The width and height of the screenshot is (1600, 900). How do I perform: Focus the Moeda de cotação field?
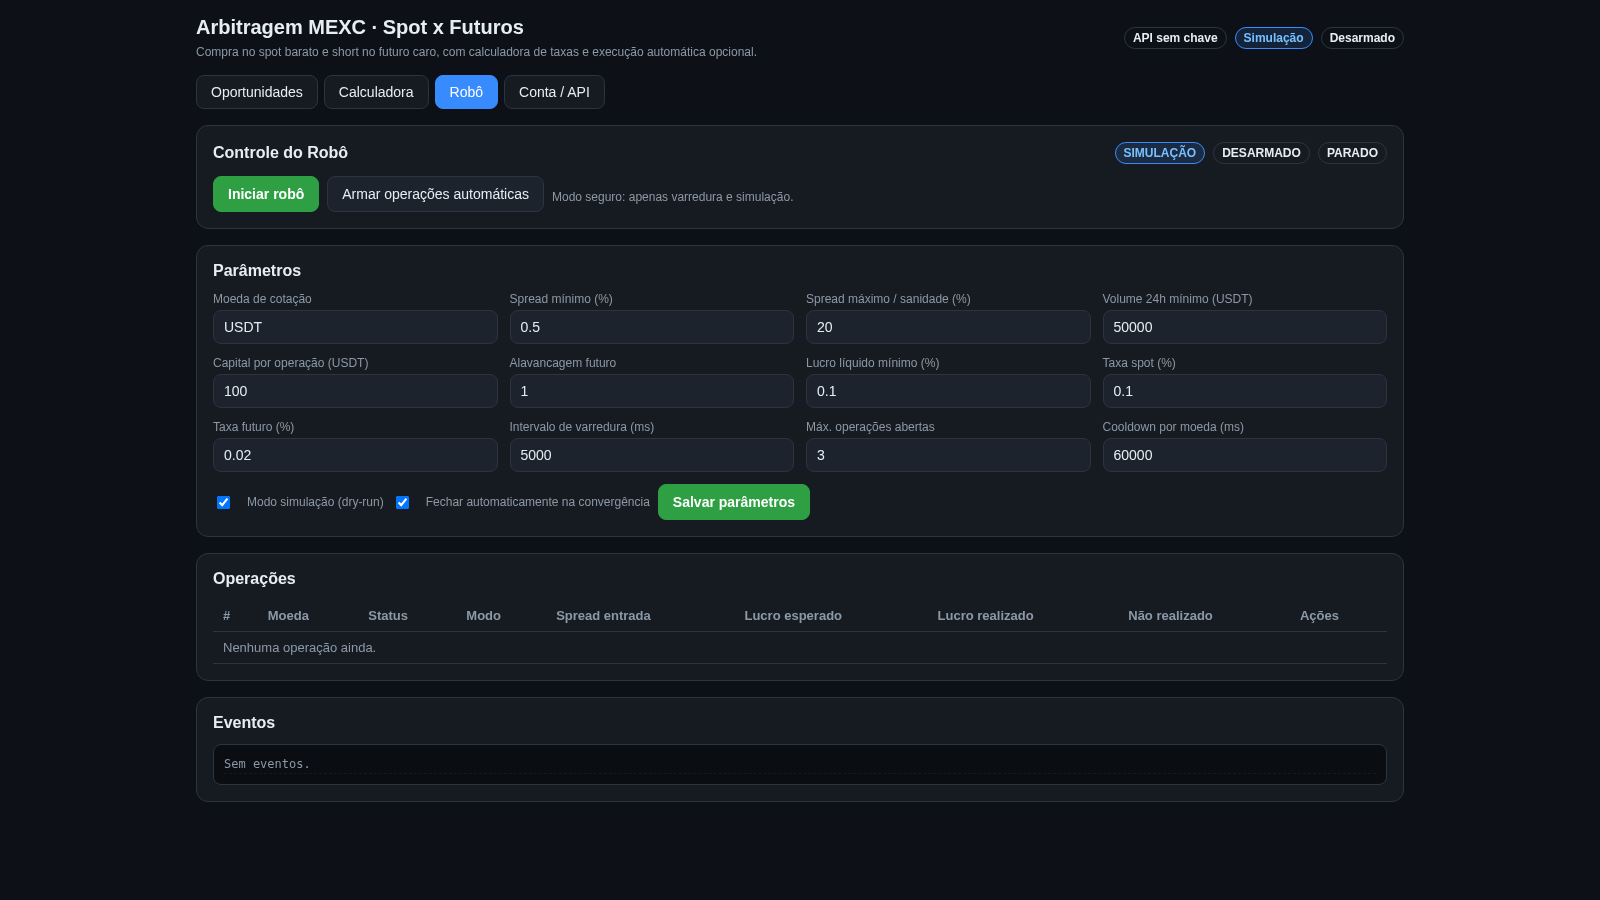pos(355,327)
